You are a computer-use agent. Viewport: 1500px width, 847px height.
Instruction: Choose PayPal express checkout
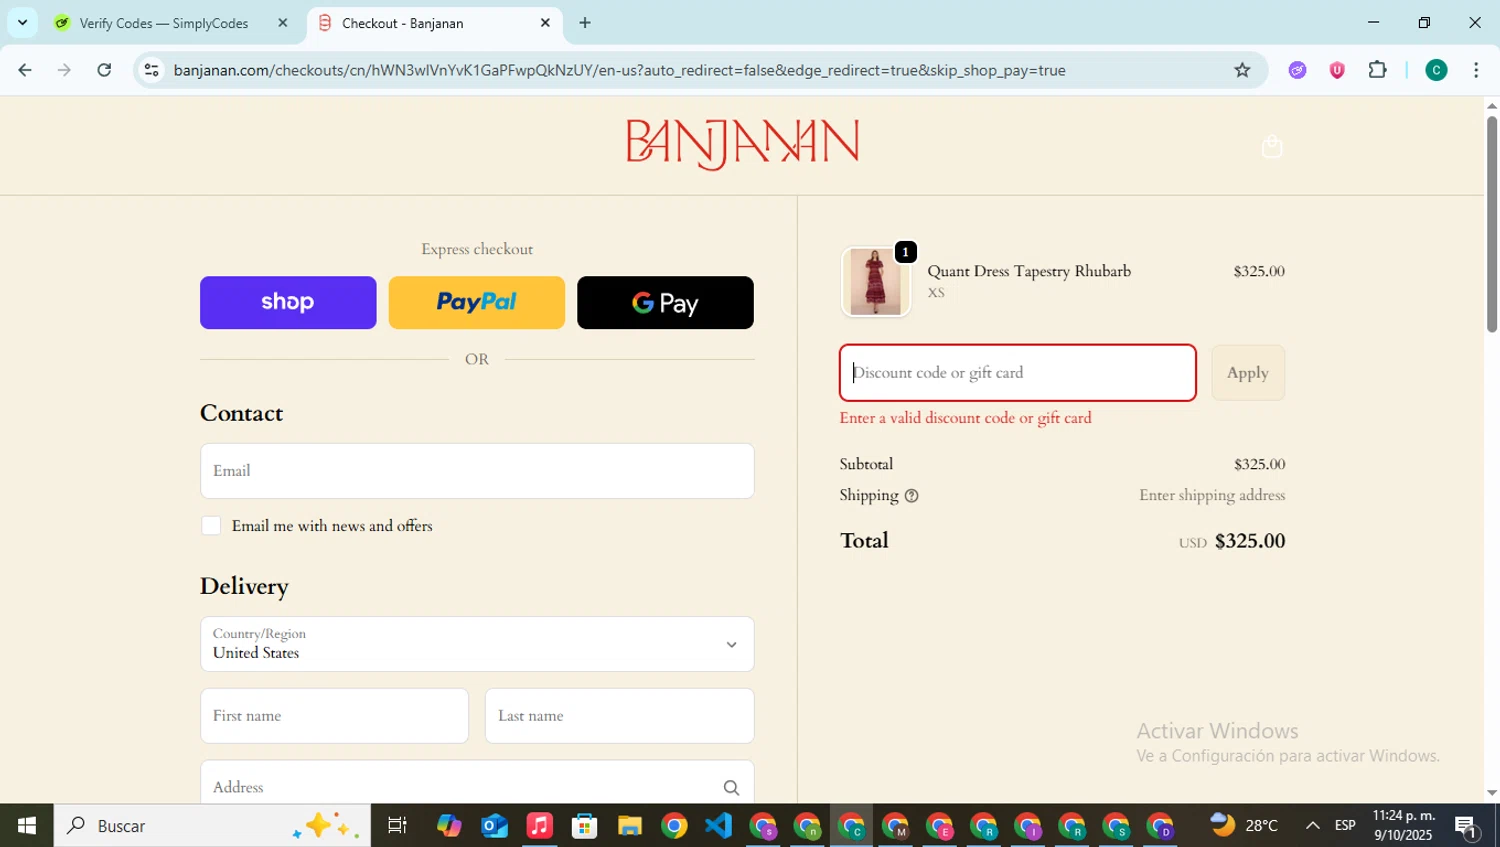[476, 302]
